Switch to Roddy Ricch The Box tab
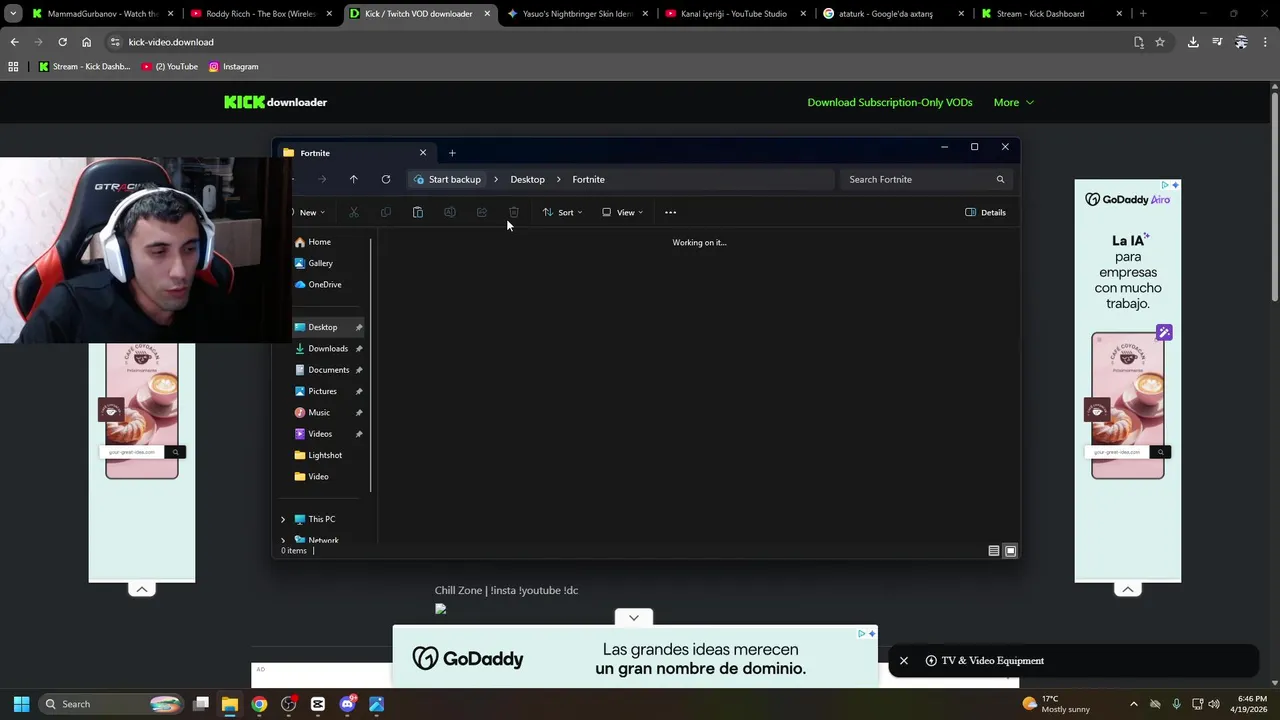This screenshot has width=1280, height=720. point(261,14)
